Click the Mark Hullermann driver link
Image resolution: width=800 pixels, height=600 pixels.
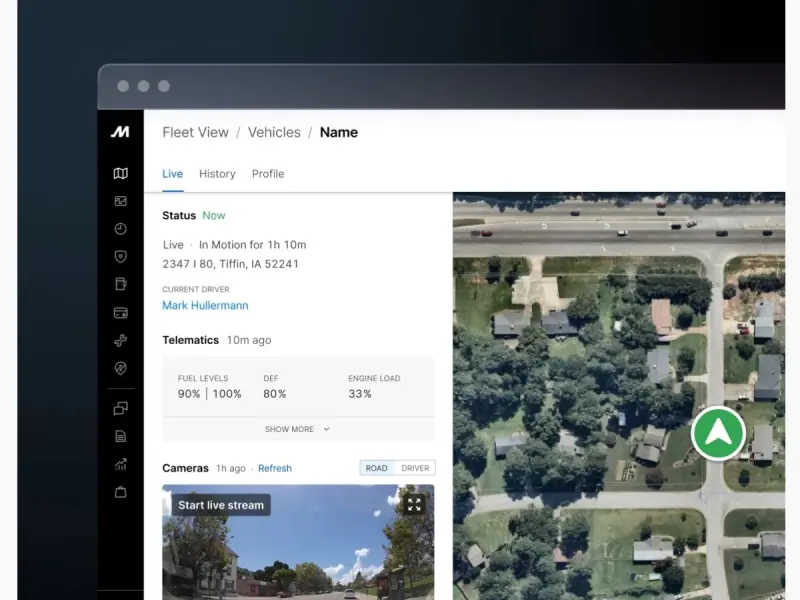click(x=205, y=306)
